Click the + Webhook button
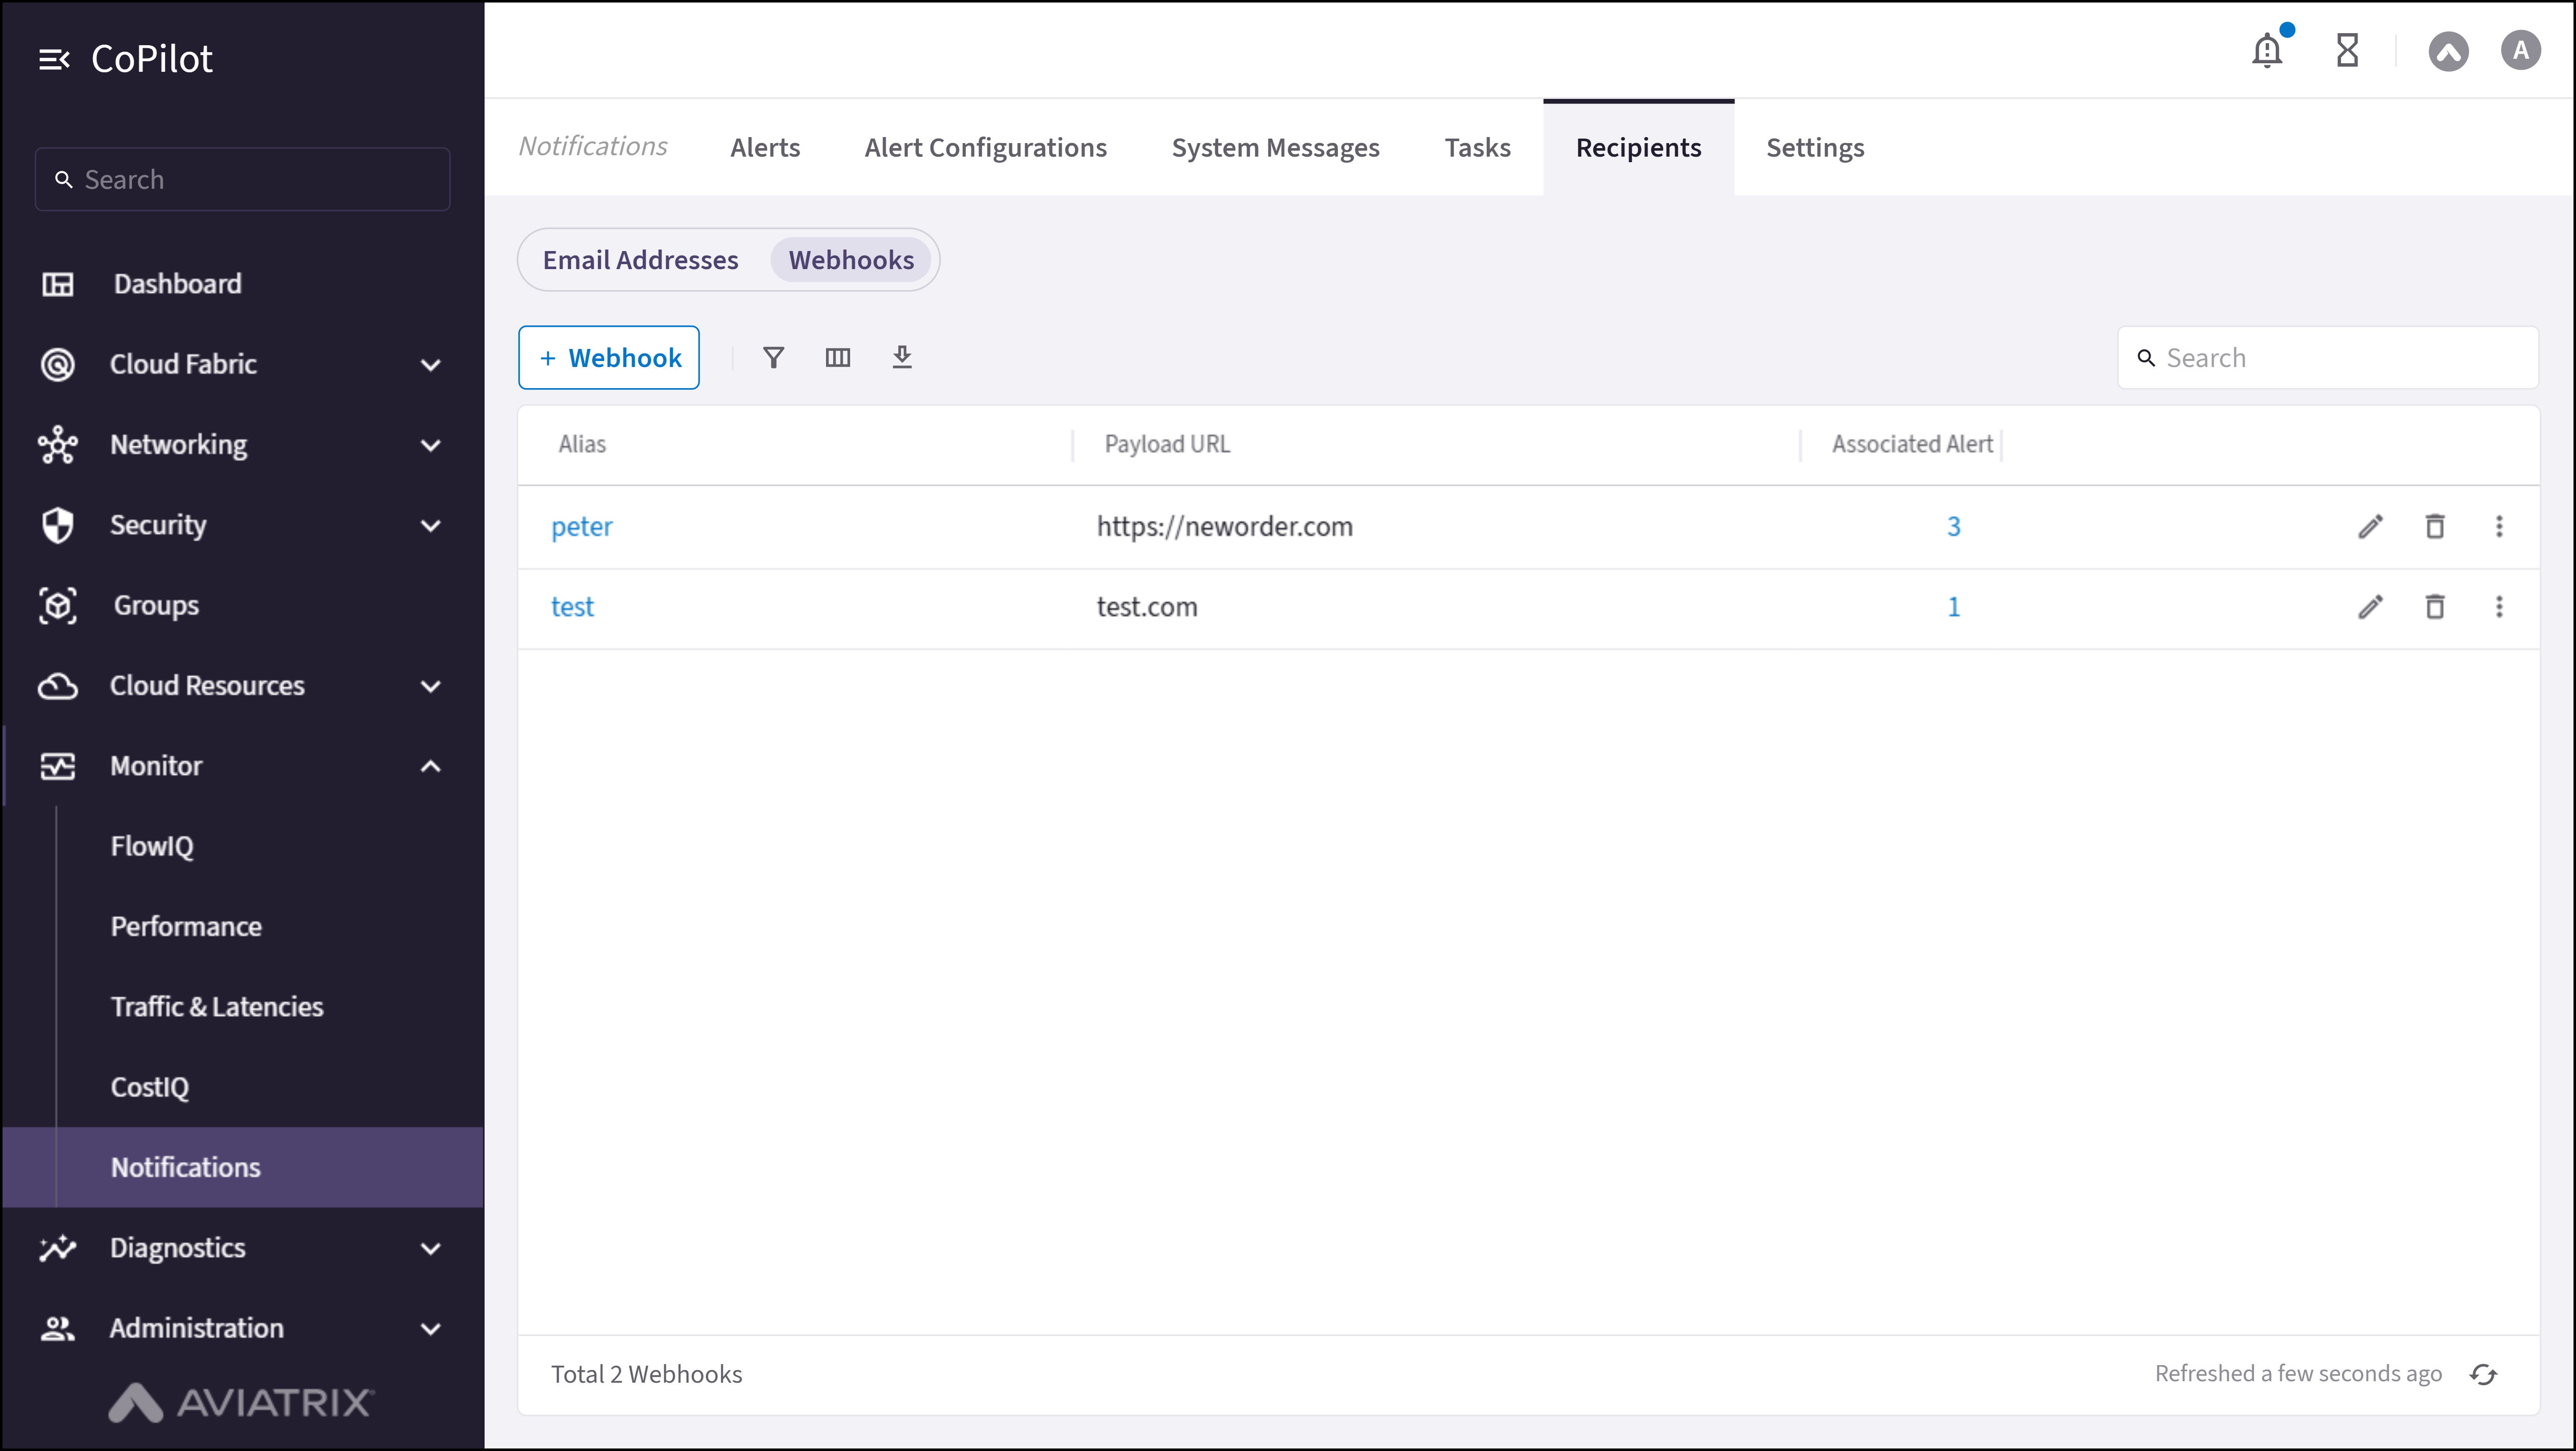Viewport: 2576px width, 1451px height. [608, 357]
